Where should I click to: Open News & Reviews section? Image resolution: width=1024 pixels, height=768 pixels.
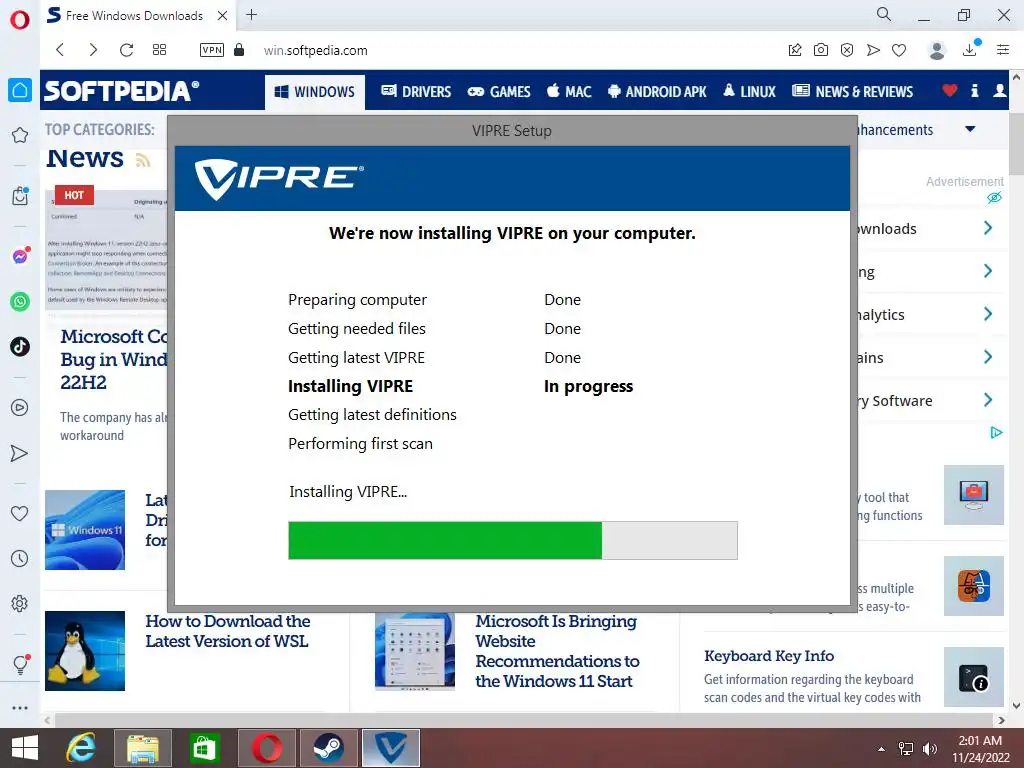click(852, 92)
